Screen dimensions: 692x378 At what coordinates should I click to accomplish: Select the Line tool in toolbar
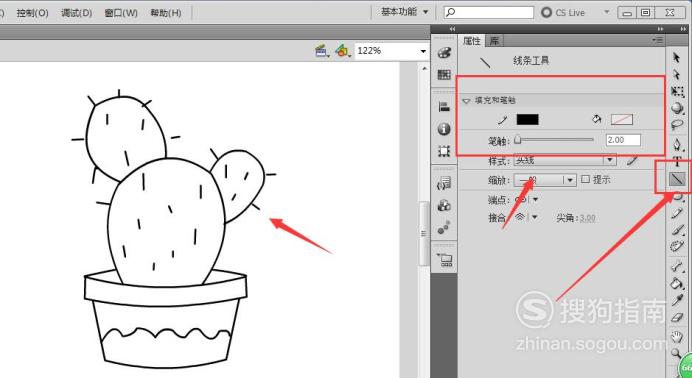point(677,179)
